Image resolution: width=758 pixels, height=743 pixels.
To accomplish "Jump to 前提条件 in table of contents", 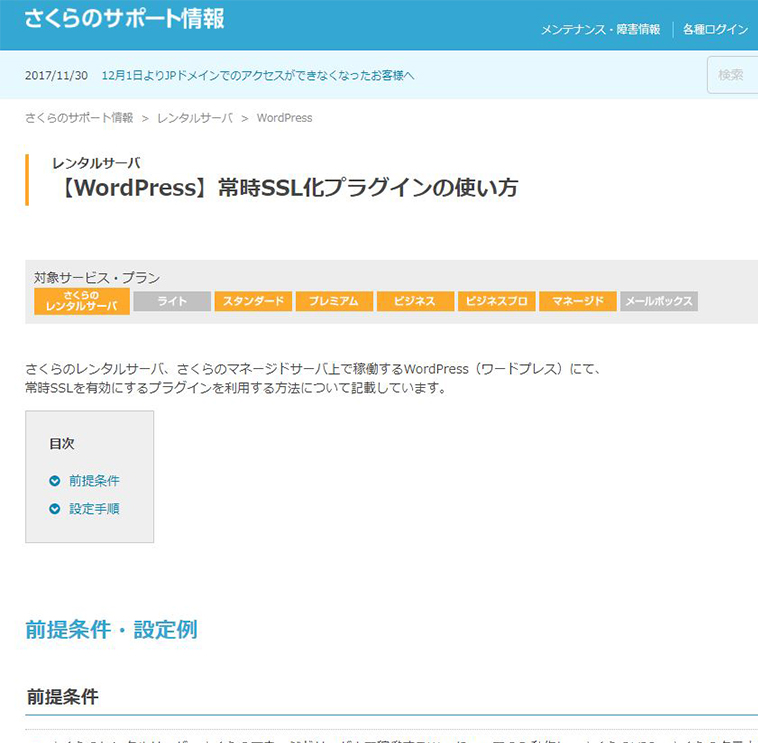I will click(94, 481).
